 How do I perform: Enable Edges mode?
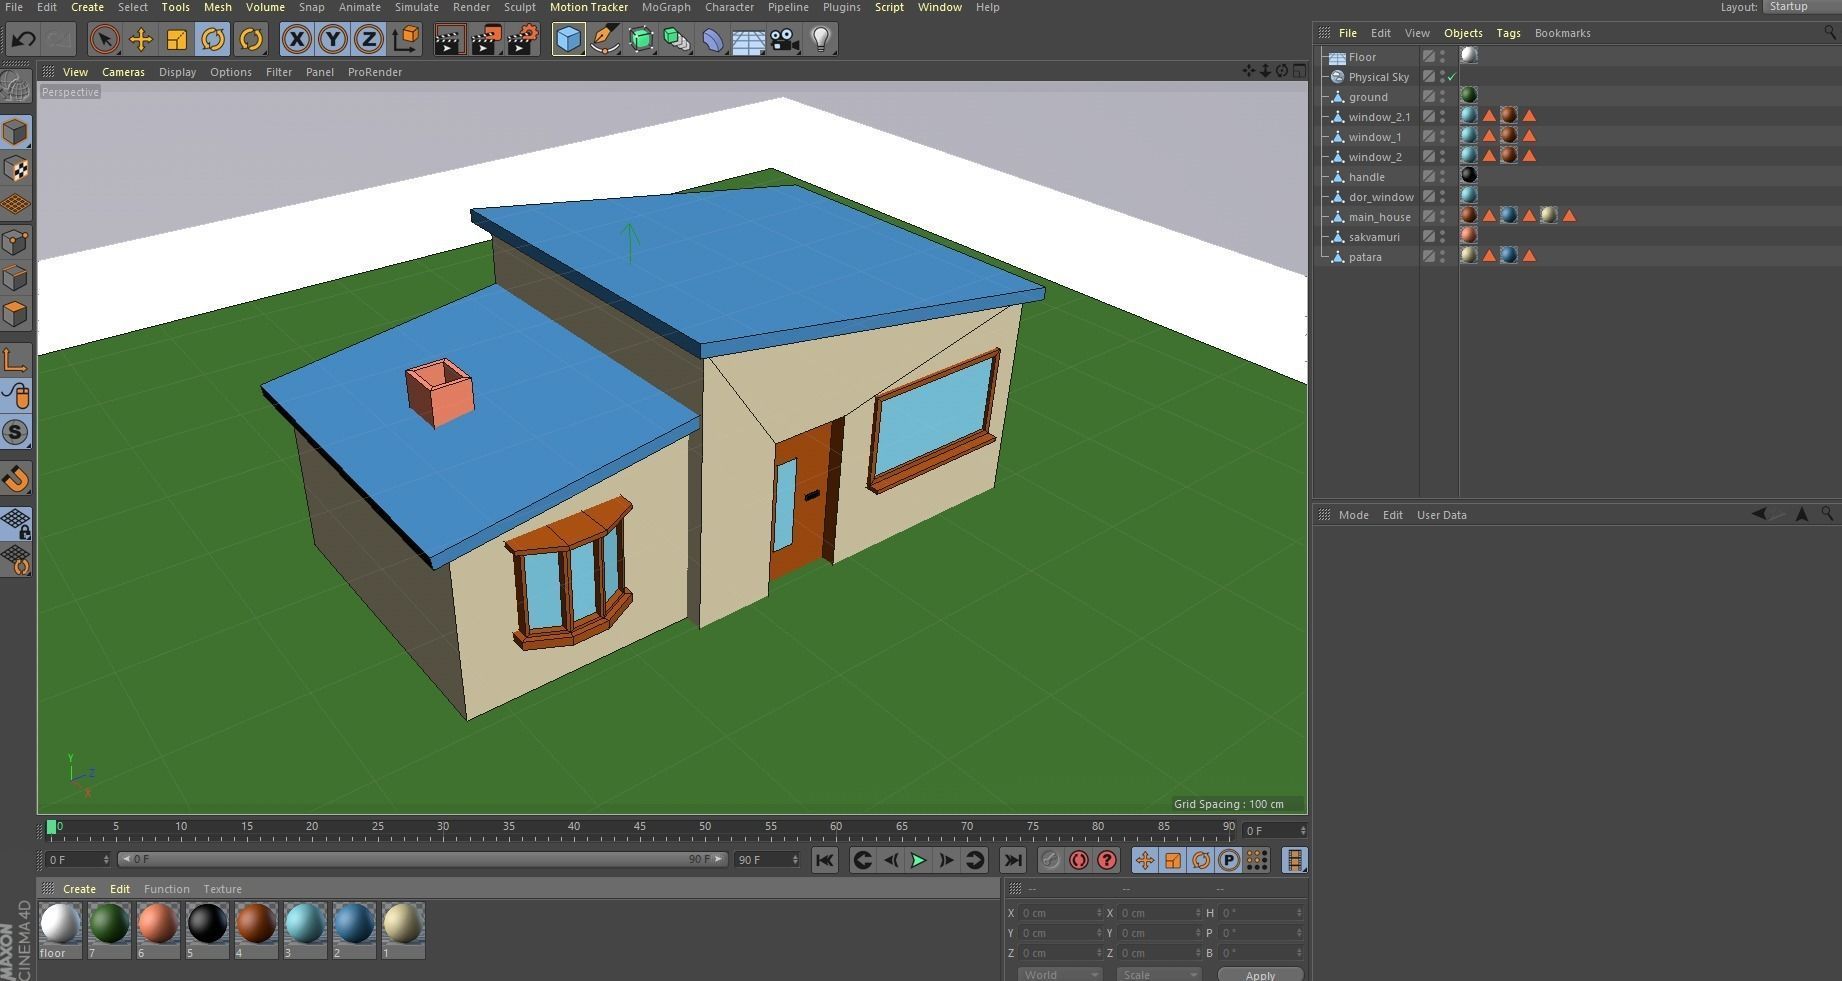pos(16,277)
